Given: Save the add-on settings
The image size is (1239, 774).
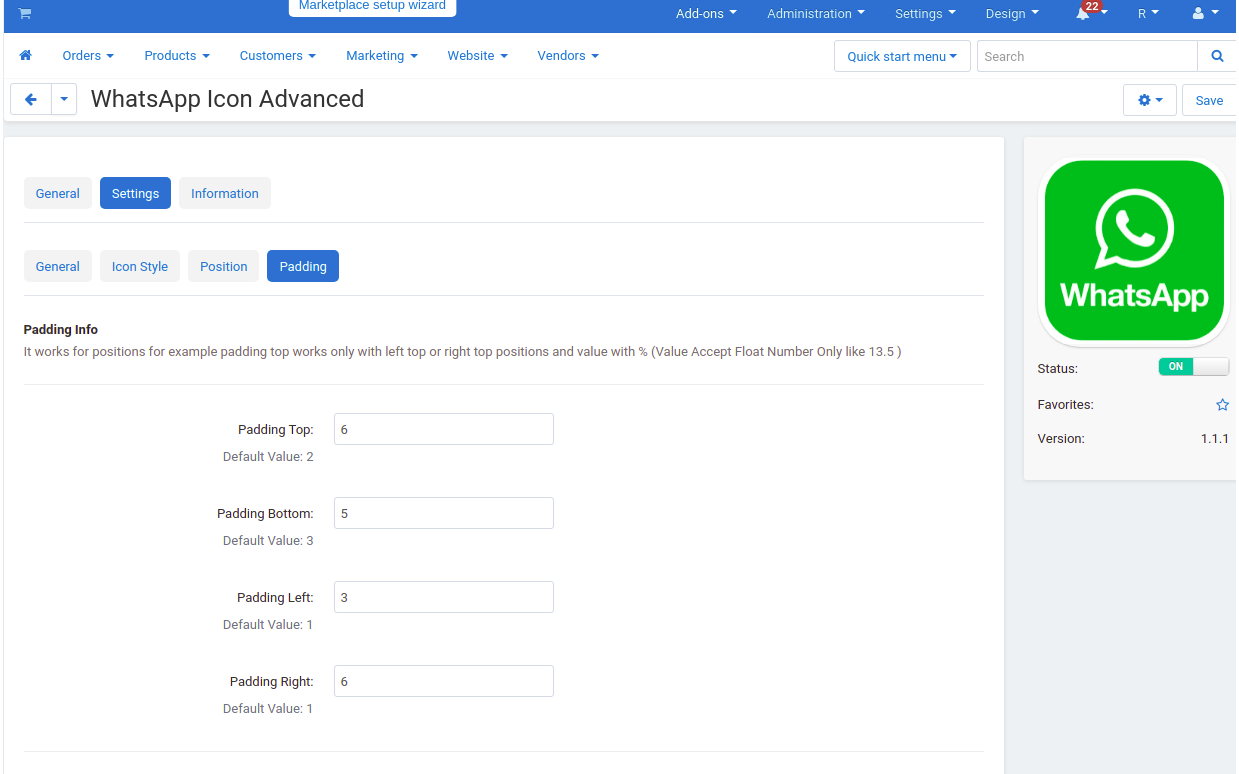Looking at the screenshot, I should [1209, 100].
